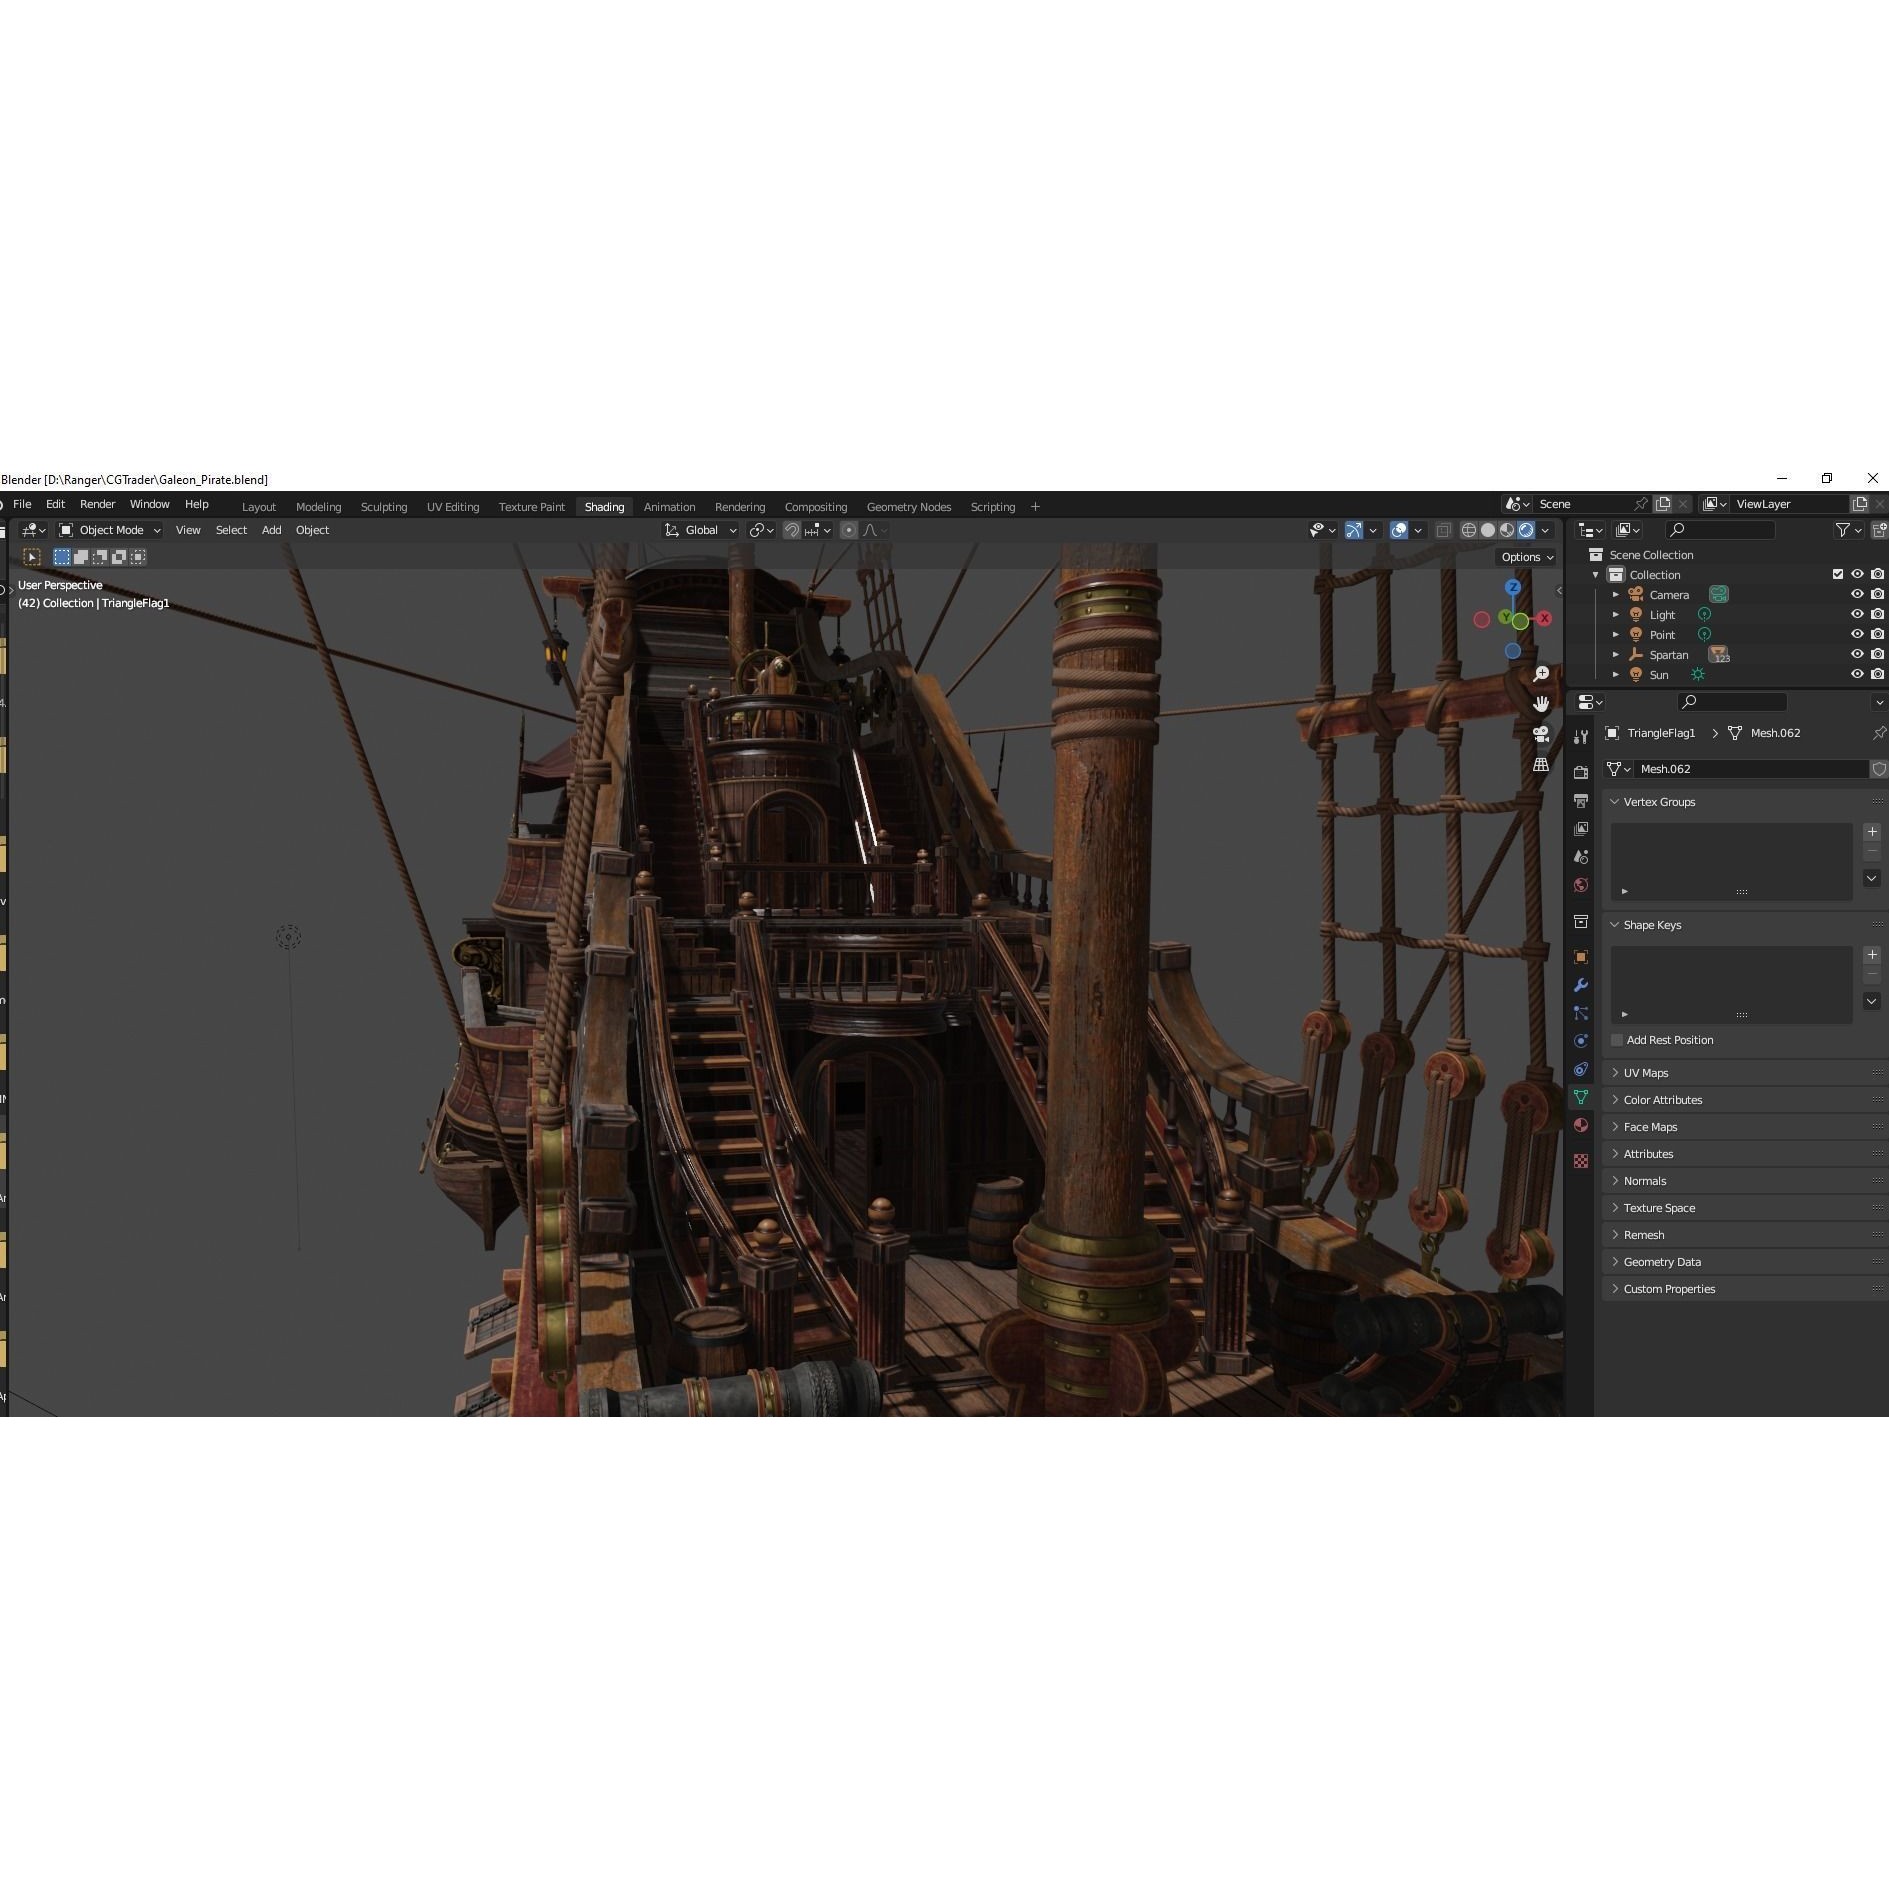Click the outliner search field
This screenshot has height=1889, width=1889.
point(1722,530)
